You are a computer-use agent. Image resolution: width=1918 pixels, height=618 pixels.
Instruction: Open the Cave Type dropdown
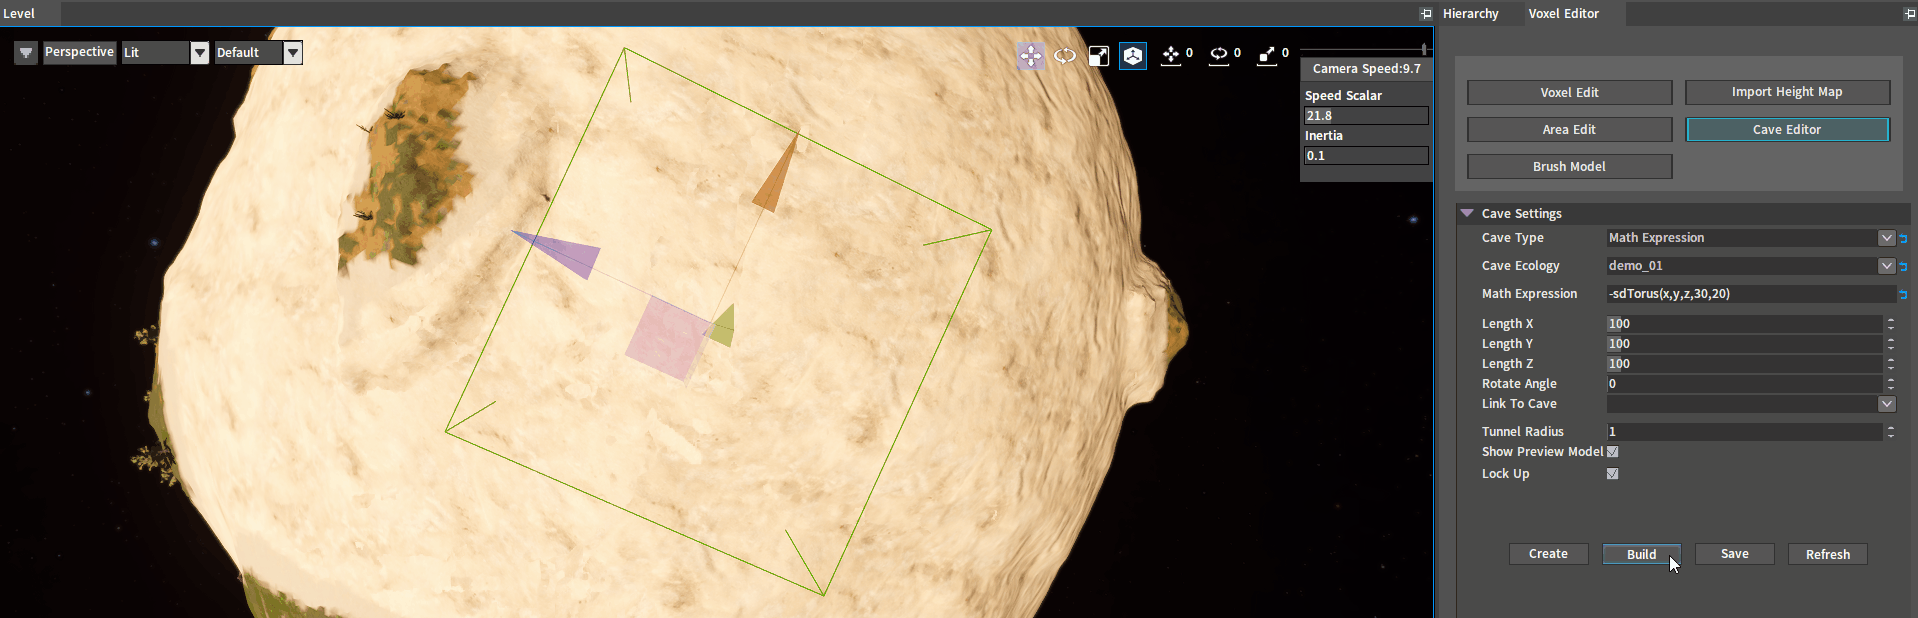pos(1886,238)
